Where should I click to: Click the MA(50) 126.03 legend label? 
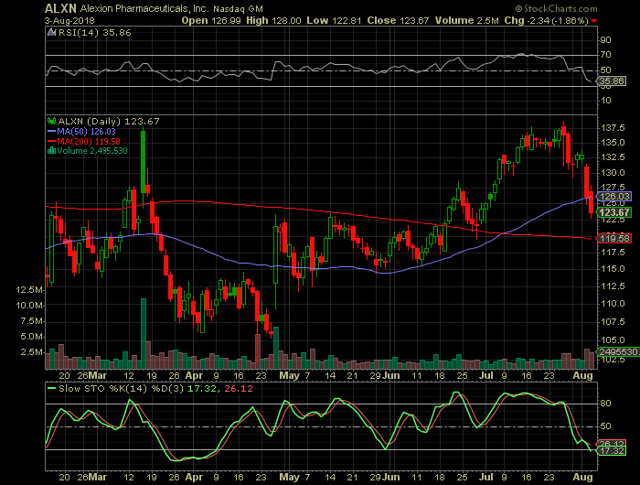(86, 131)
